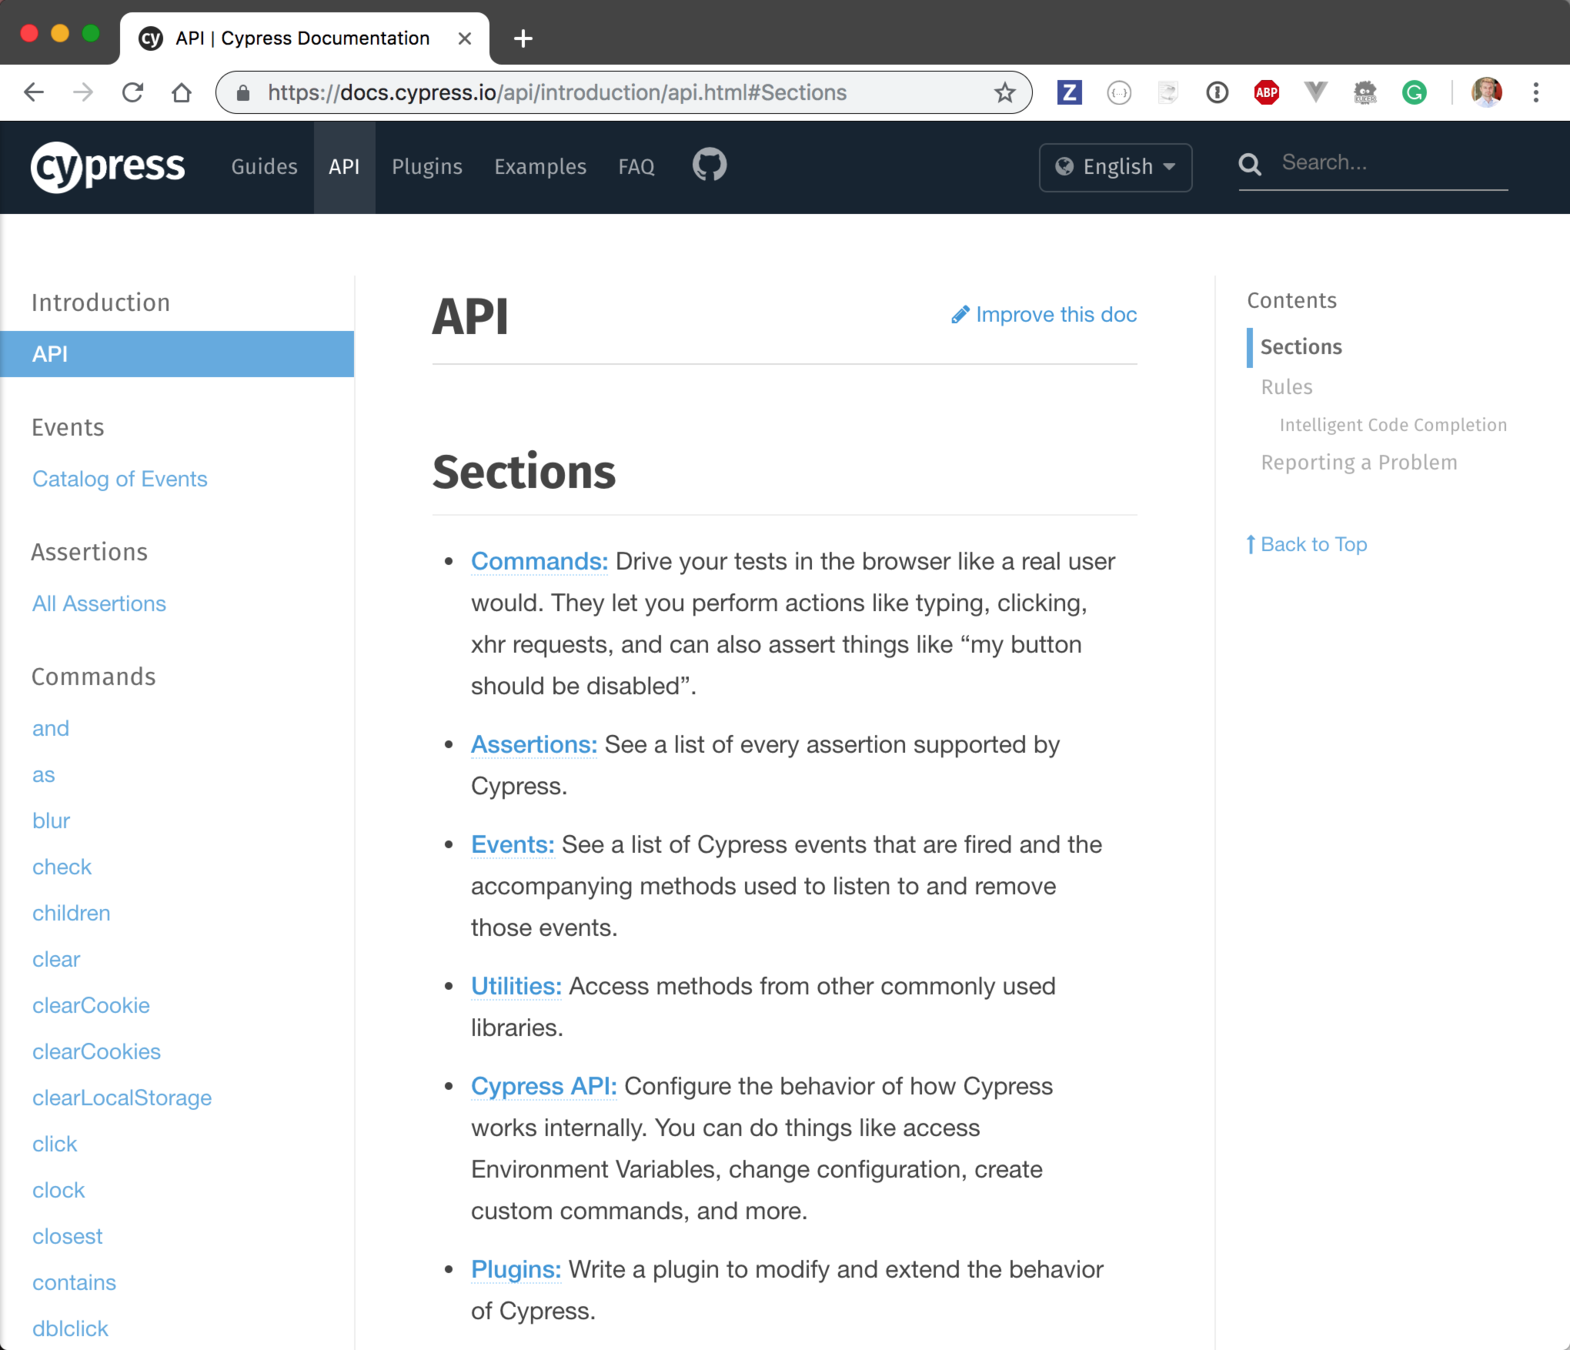The width and height of the screenshot is (1570, 1350).
Task: Click the browser back arrow
Action: (x=34, y=92)
